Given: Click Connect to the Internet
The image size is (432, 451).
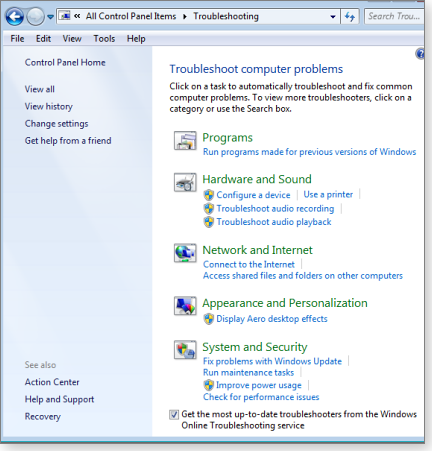Looking at the screenshot, I should (249, 264).
